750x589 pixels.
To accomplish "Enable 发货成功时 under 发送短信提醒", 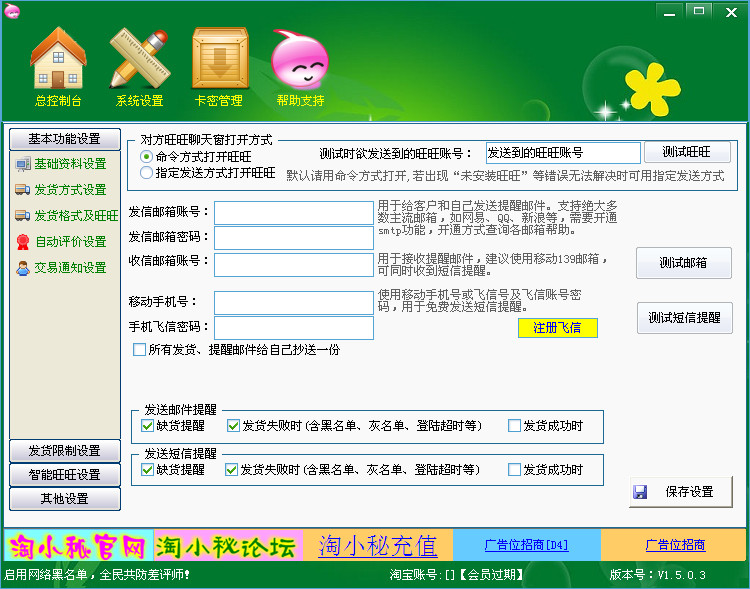I will point(514,469).
